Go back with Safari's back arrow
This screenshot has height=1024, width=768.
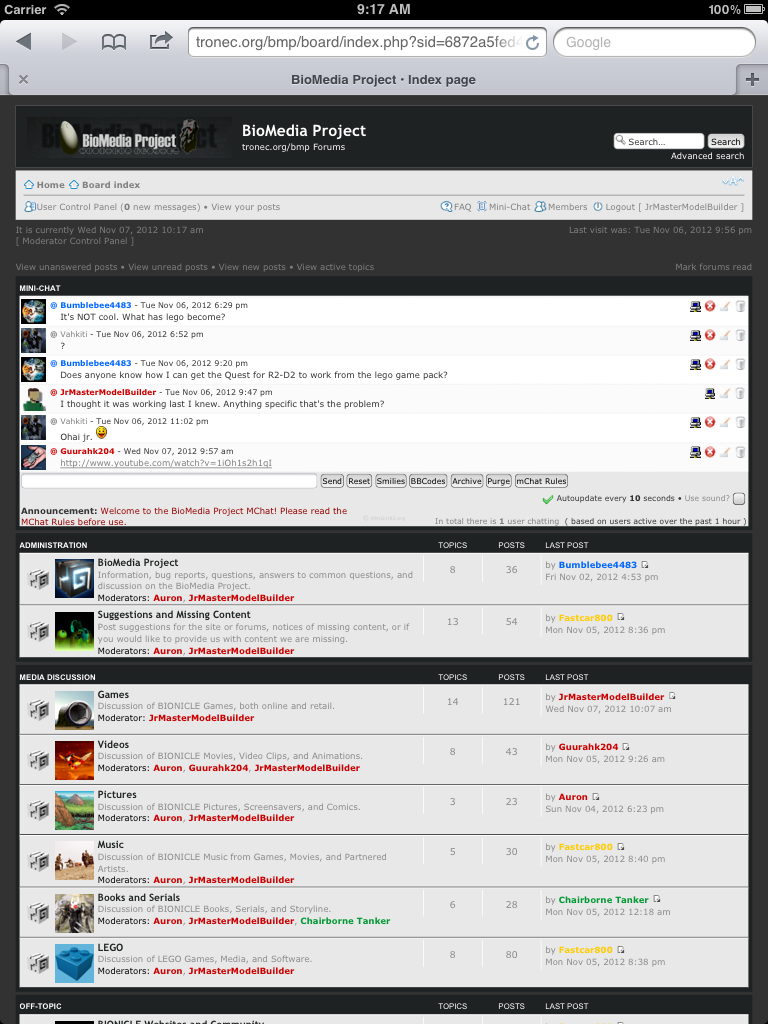24,42
